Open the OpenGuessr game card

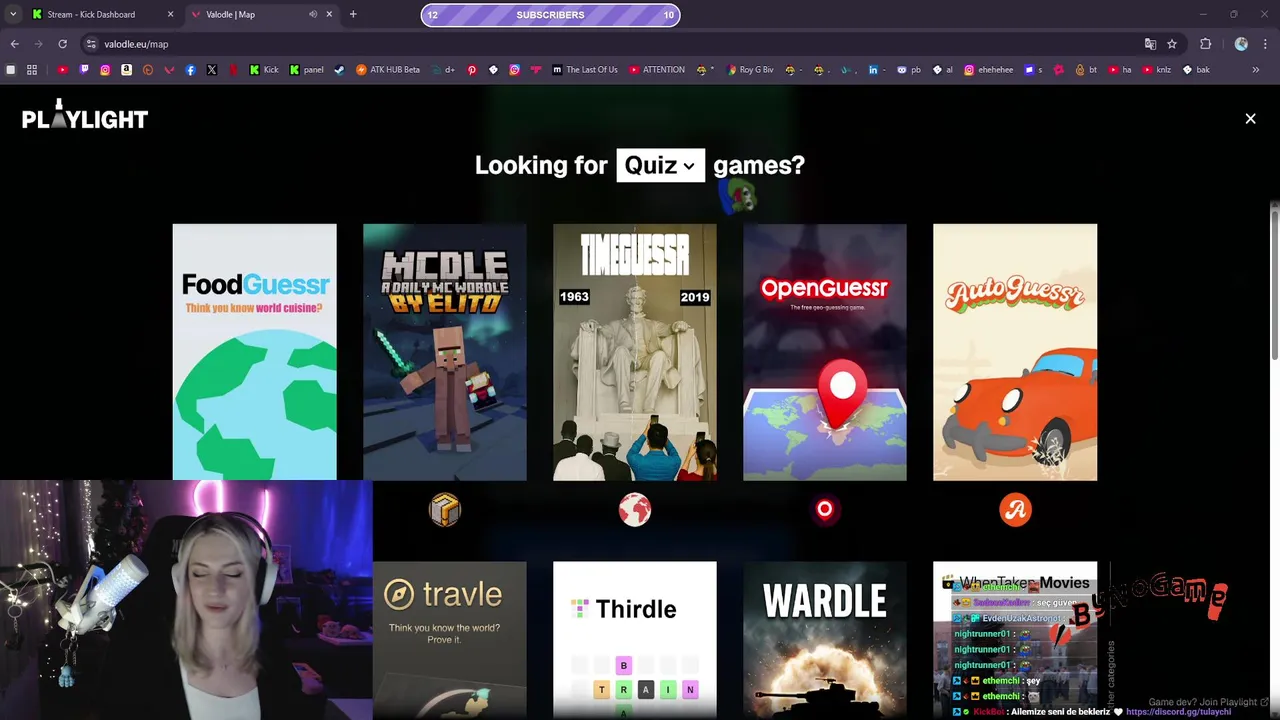pyautogui.click(x=825, y=352)
